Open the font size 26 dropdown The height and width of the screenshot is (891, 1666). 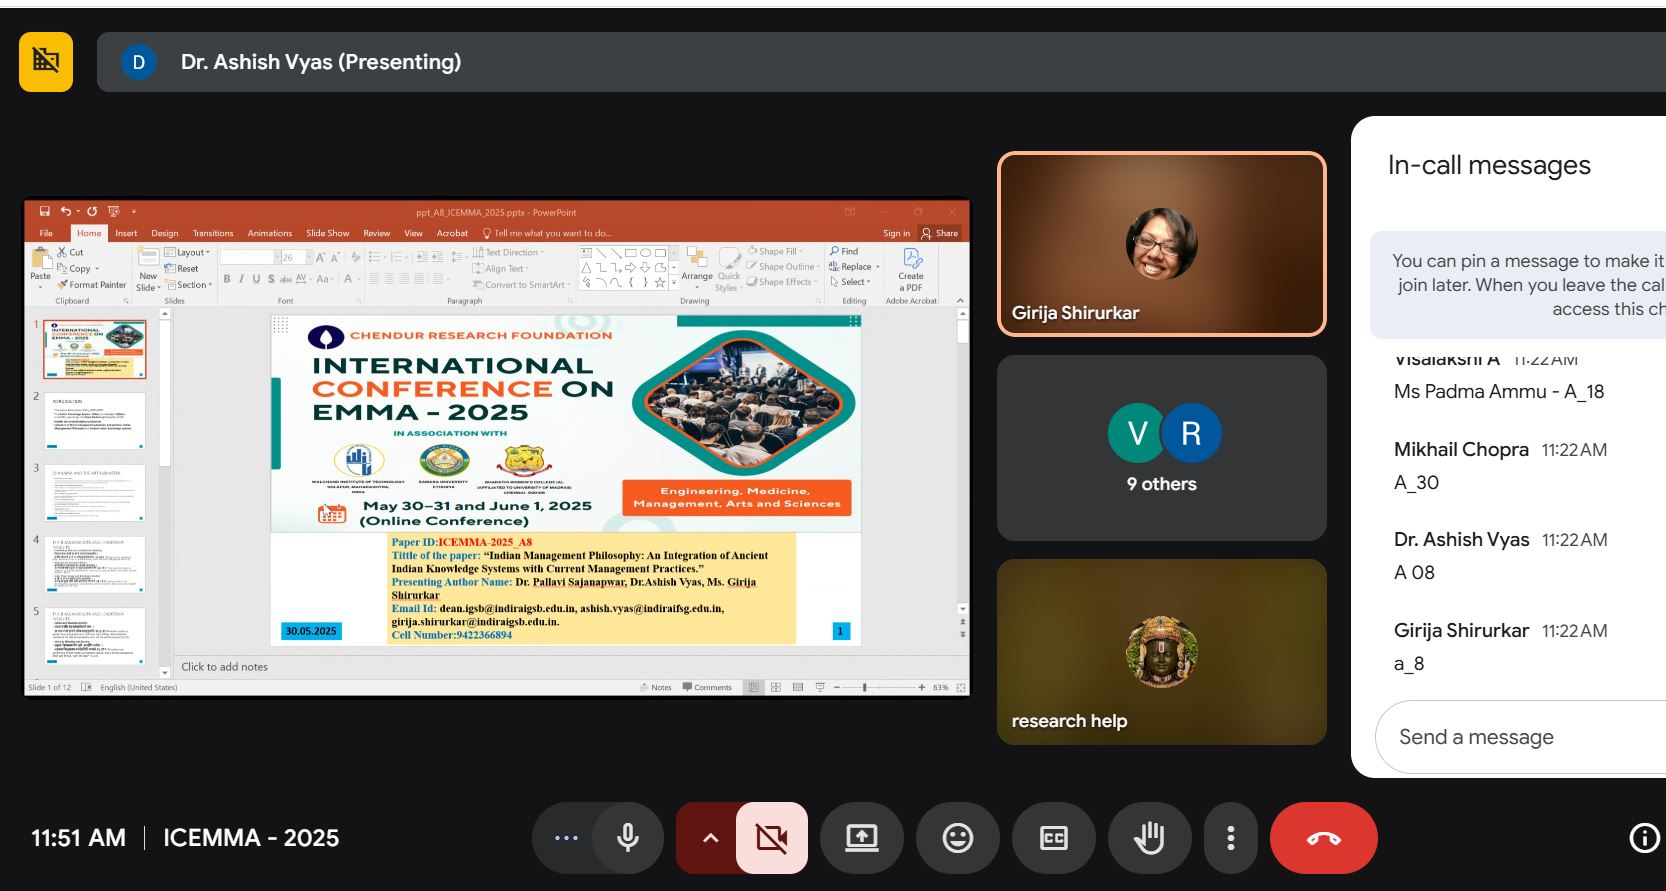pyautogui.click(x=309, y=257)
